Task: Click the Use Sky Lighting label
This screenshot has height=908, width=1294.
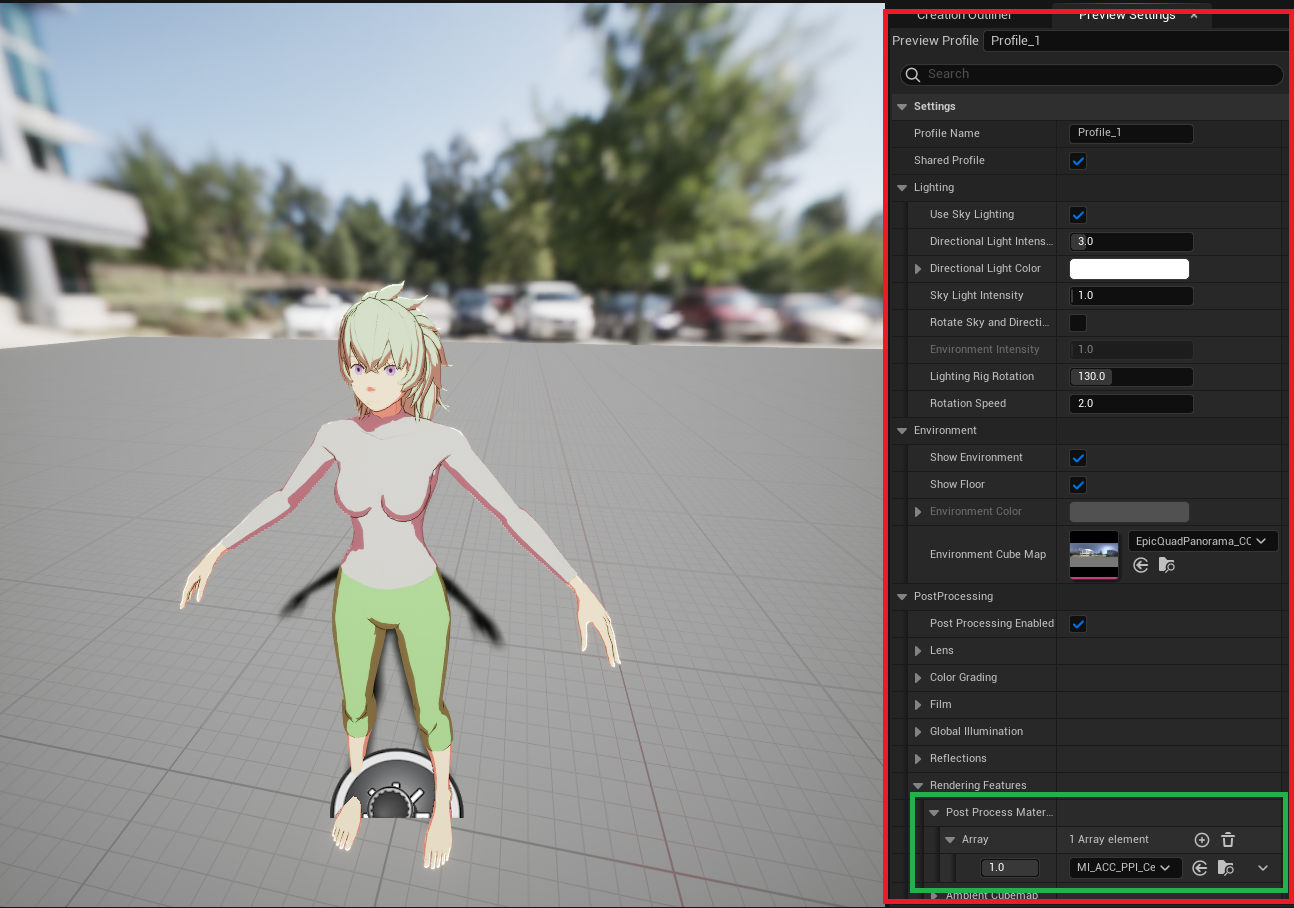Action: [972, 215]
